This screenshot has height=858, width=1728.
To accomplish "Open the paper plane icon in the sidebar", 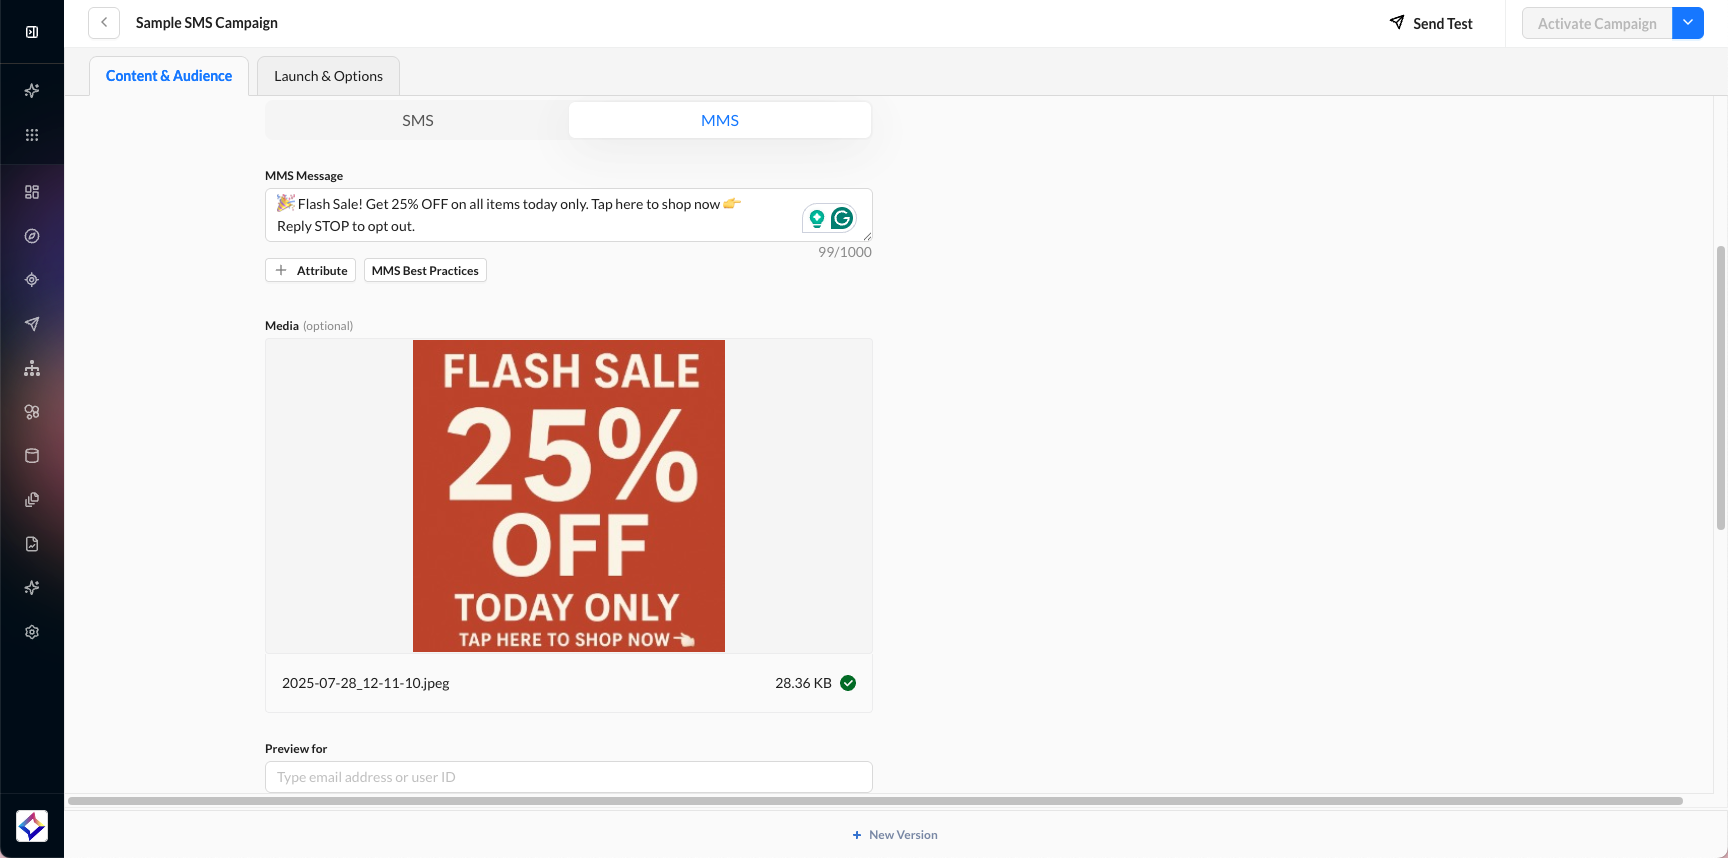I will (x=32, y=324).
